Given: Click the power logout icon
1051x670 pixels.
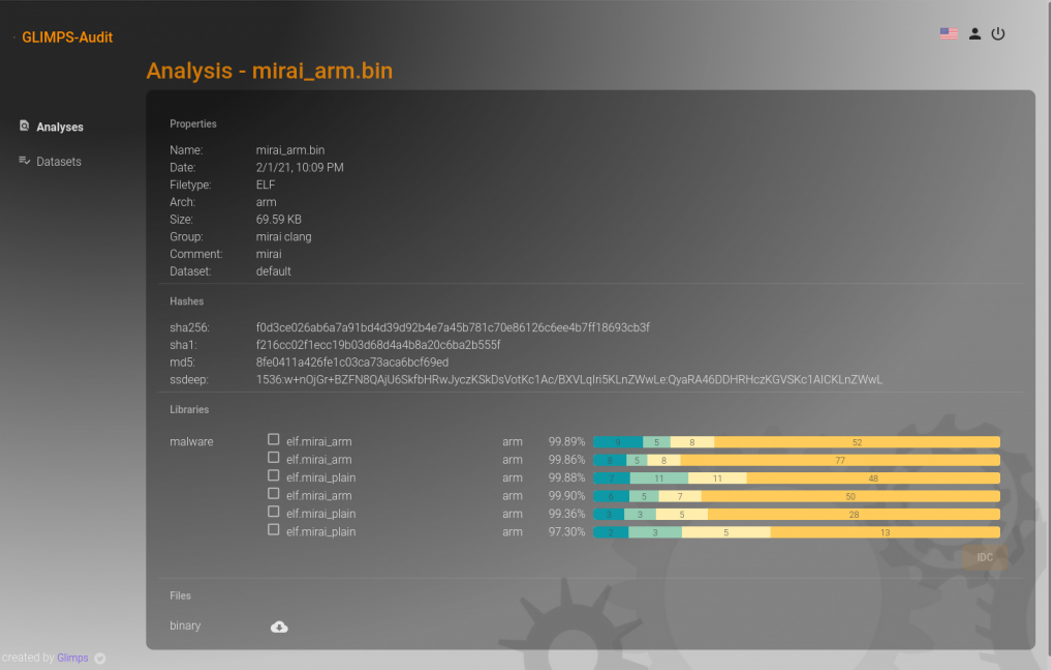Looking at the screenshot, I should [998, 34].
